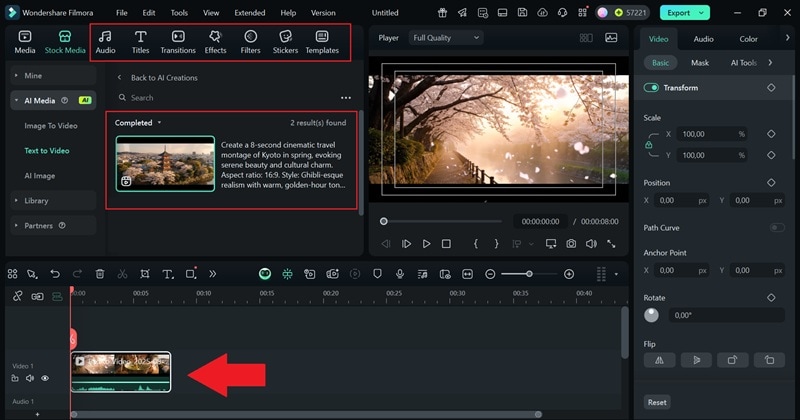The width and height of the screenshot is (800, 420).
Task: Select the Stock Media tab
Action: (65, 42)
